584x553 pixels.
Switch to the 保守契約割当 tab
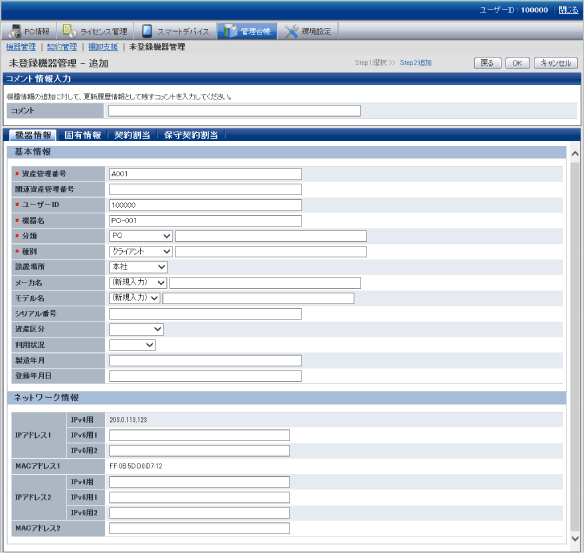pos(191,135)
